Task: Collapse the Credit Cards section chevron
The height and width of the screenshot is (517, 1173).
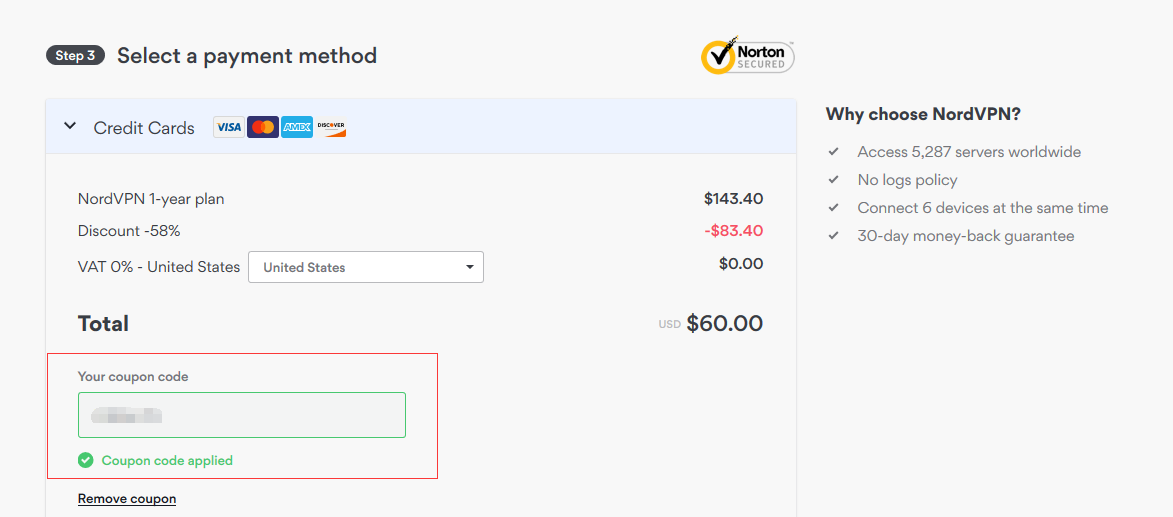Action: pyautogui.click(x=70, y=126)
